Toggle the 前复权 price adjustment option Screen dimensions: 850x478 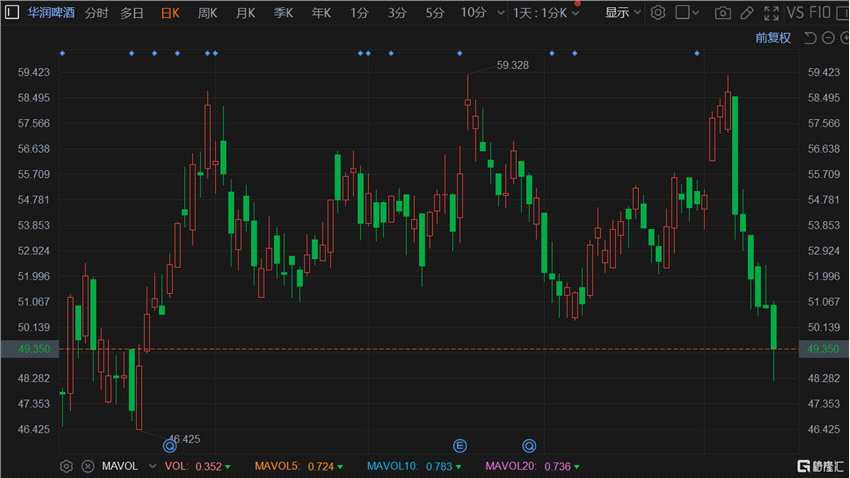773,38
